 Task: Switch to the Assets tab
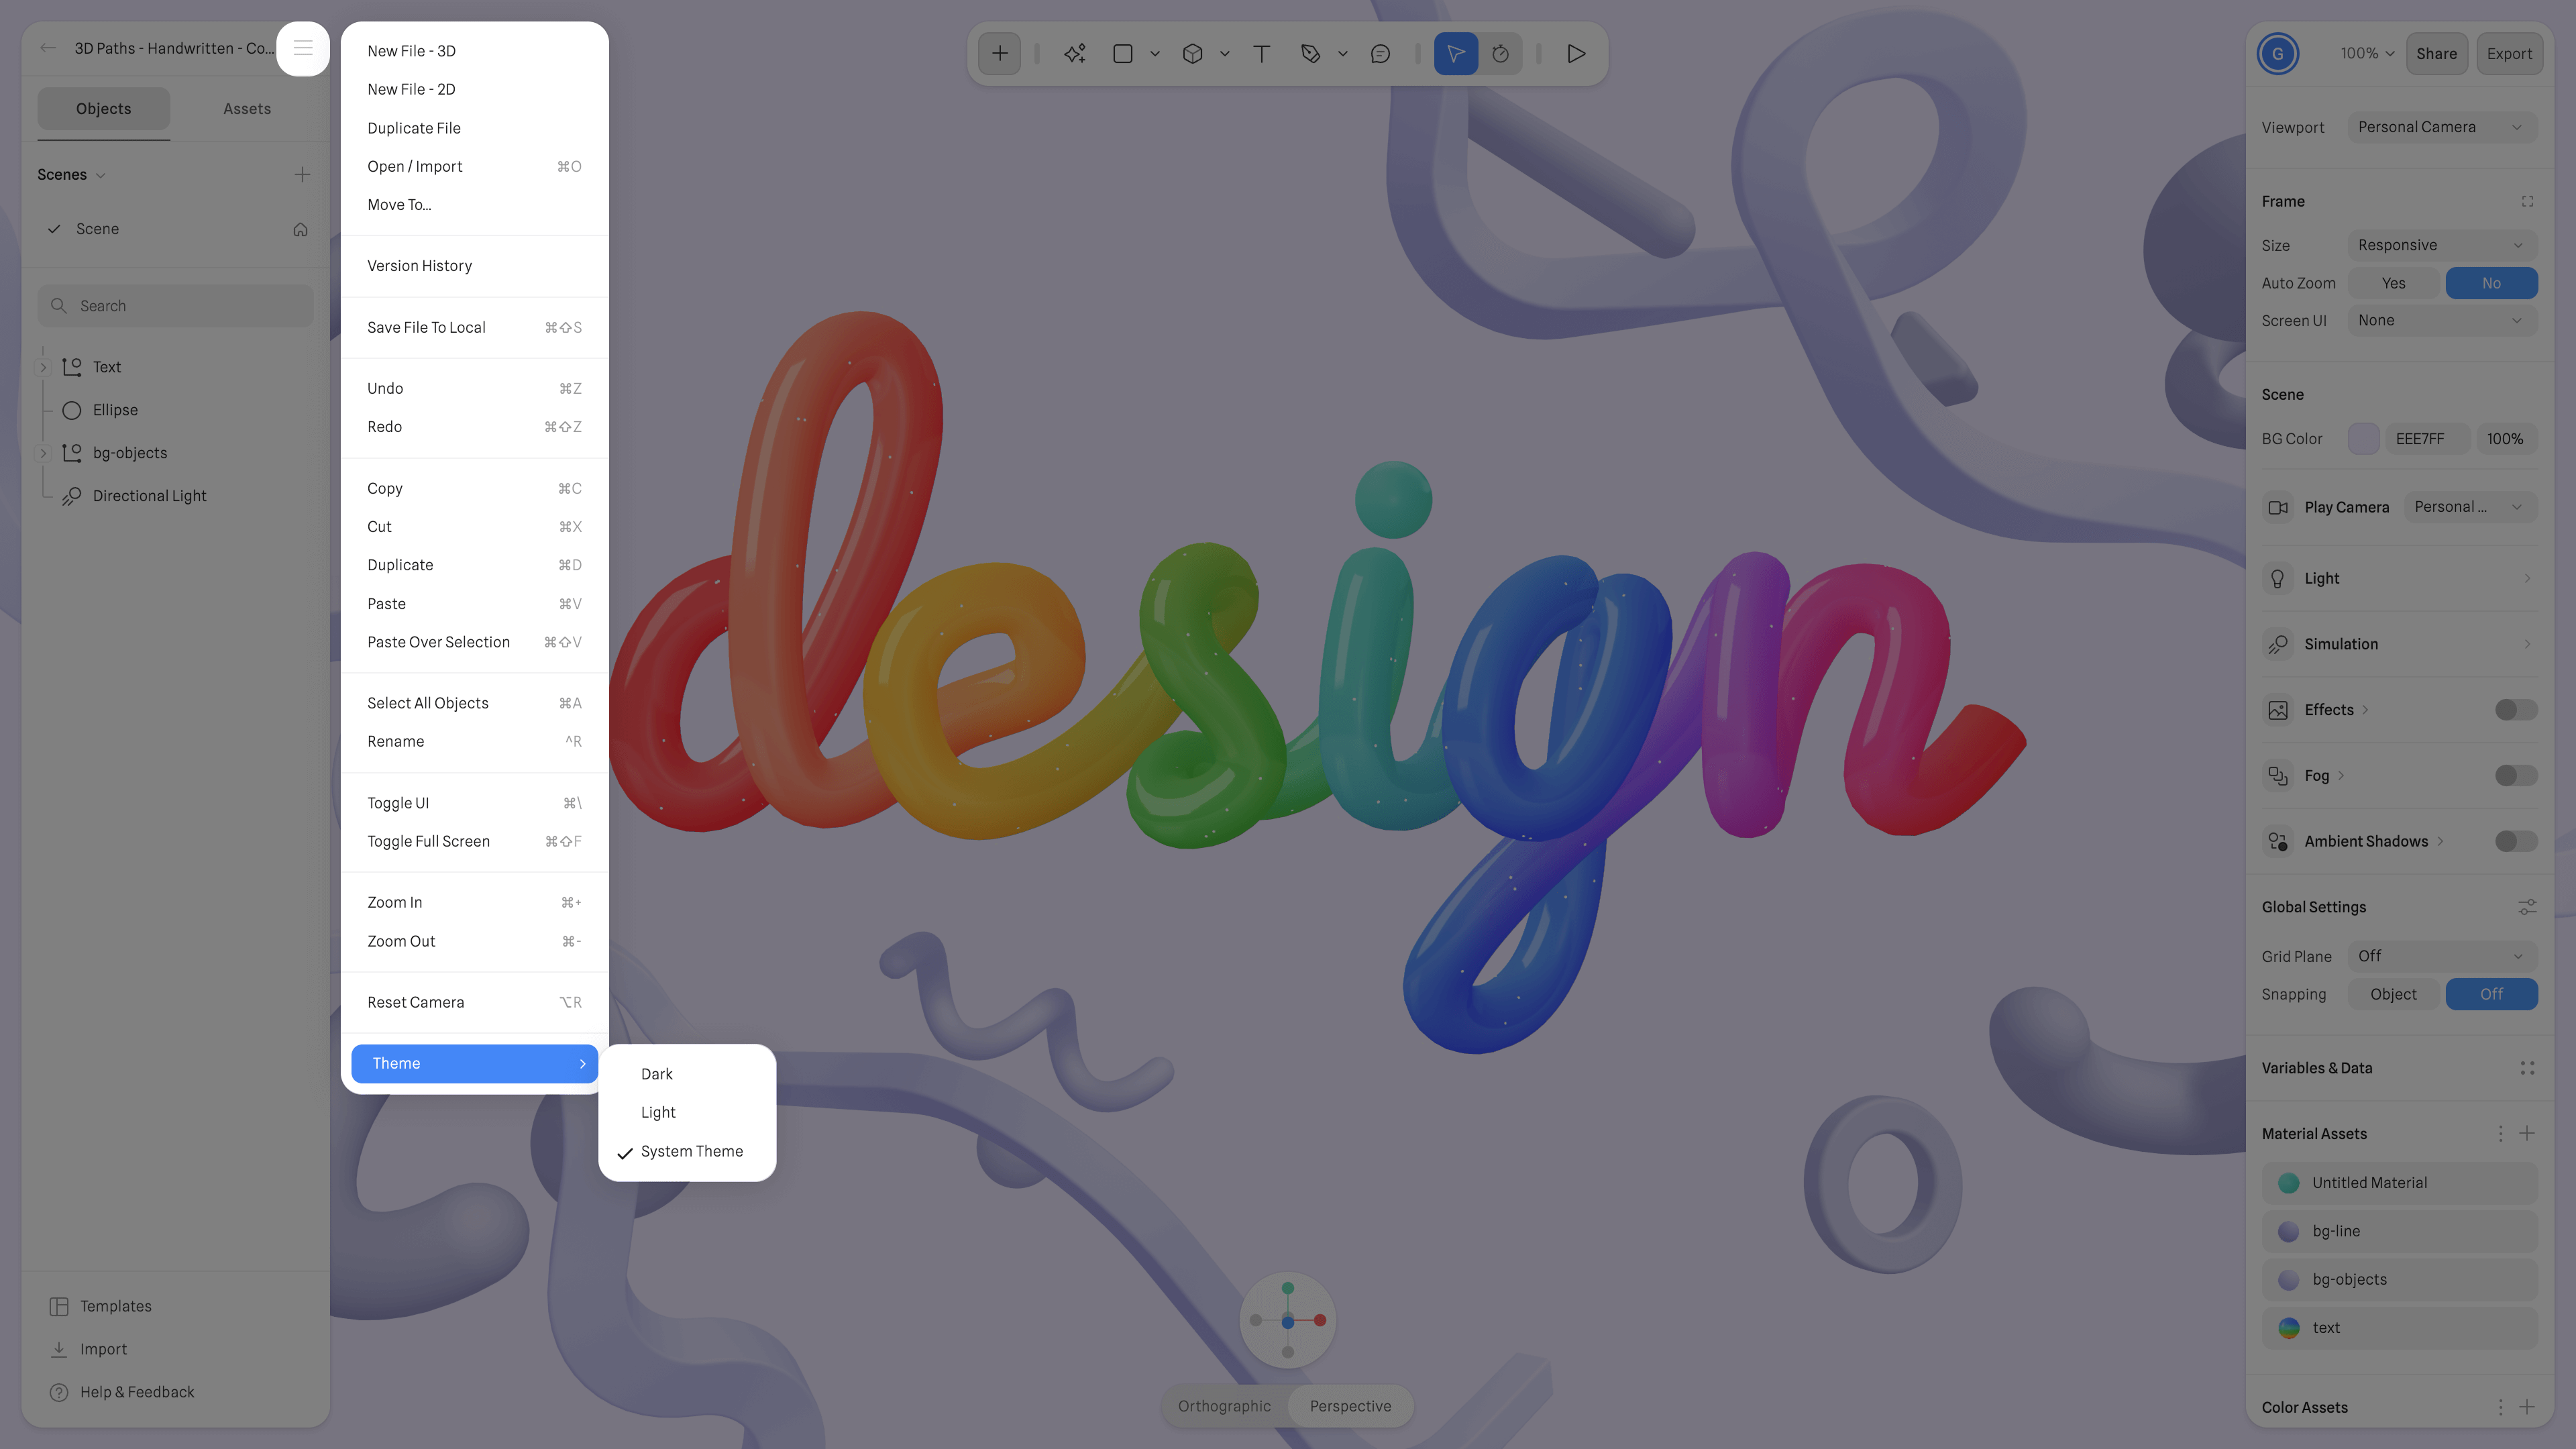(246, 108)
